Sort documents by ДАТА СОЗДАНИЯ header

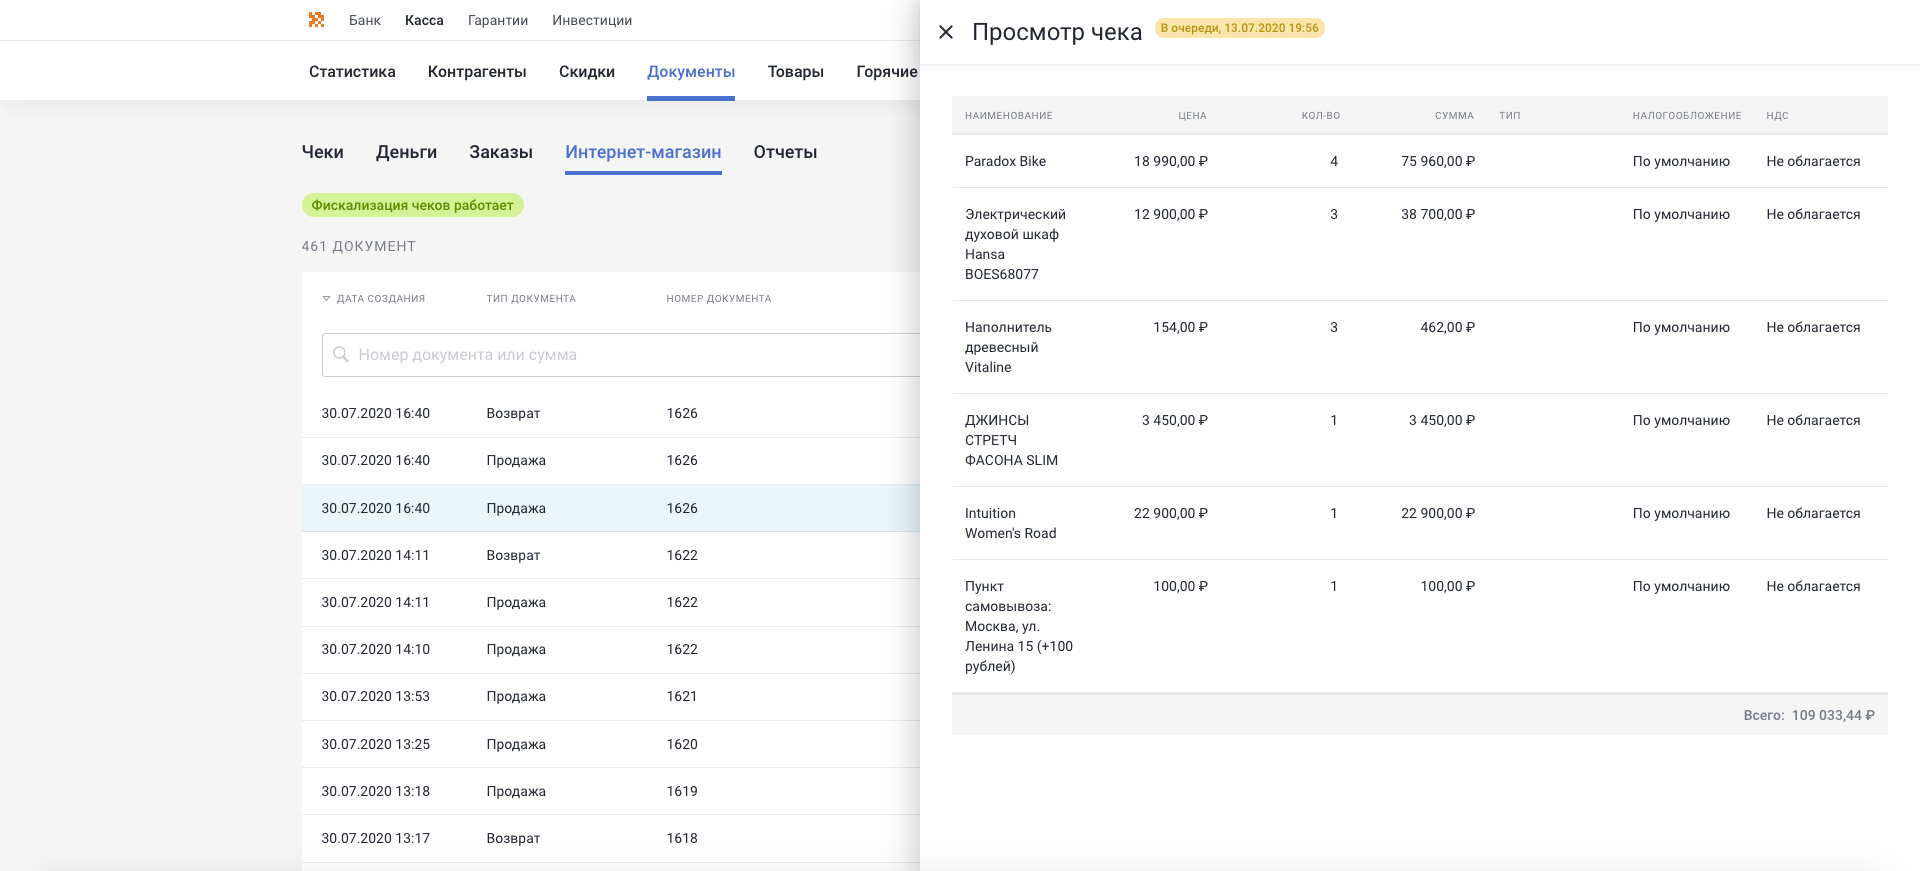pos(381,299)
